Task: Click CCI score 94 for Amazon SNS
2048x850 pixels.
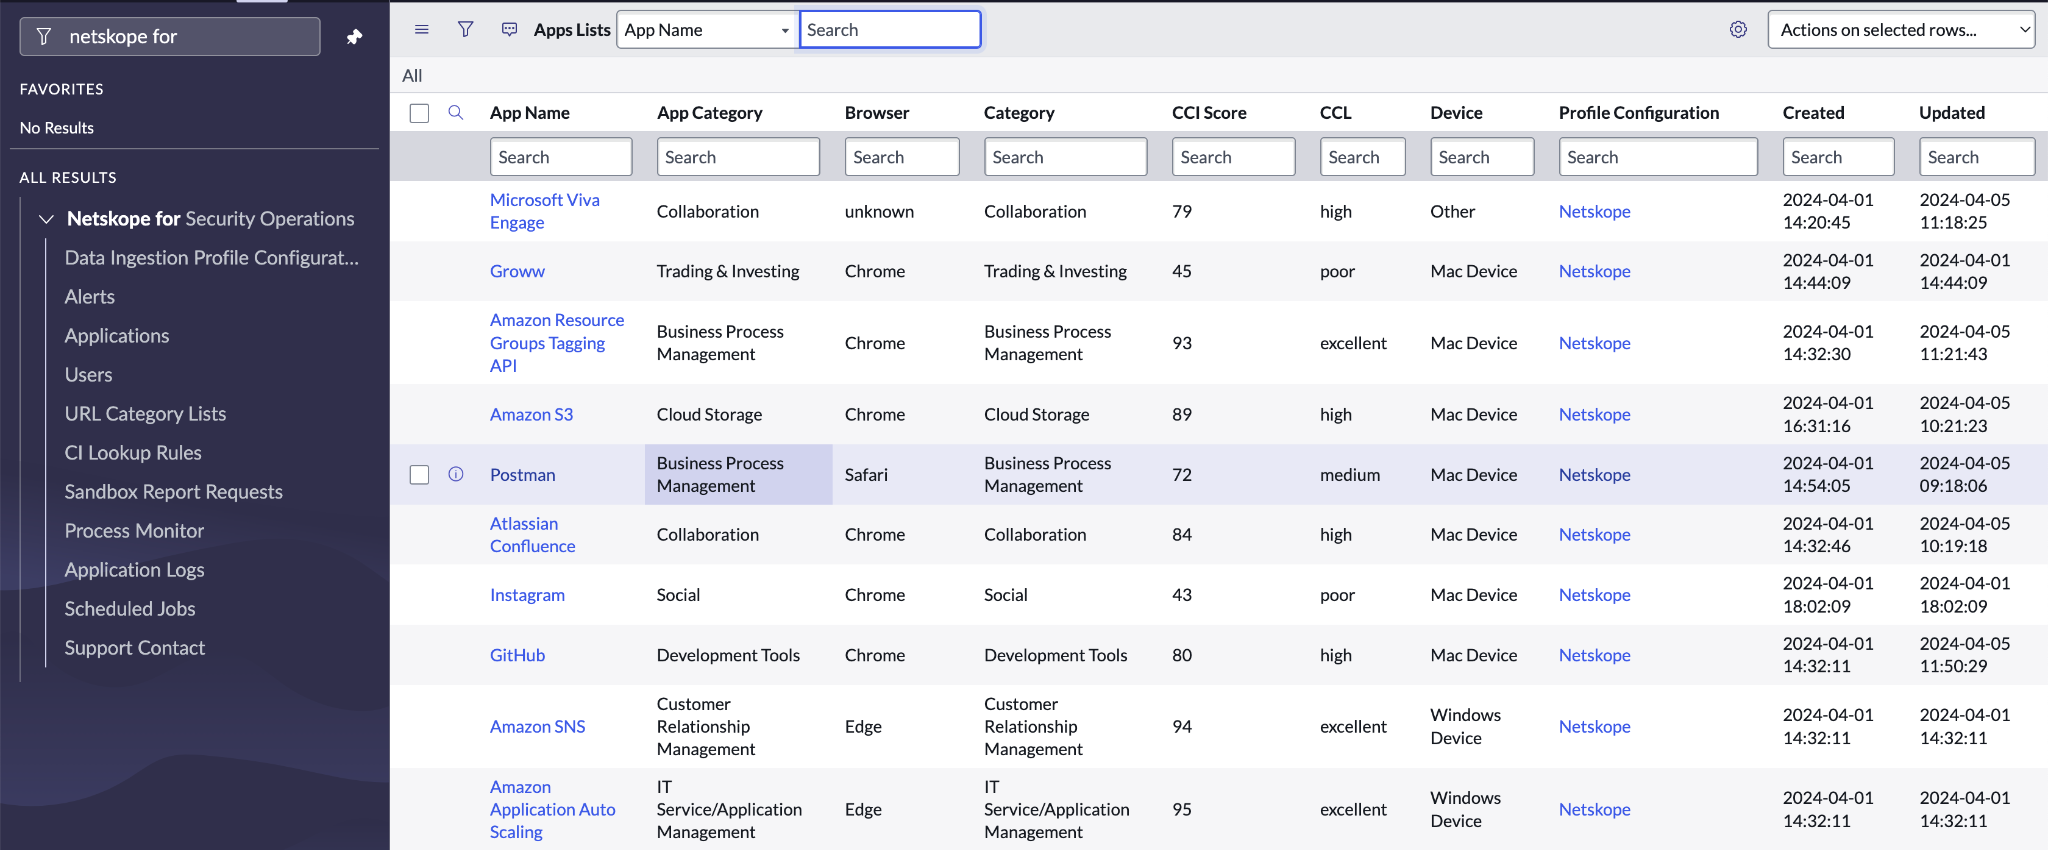Action: tap(1182, 727)
